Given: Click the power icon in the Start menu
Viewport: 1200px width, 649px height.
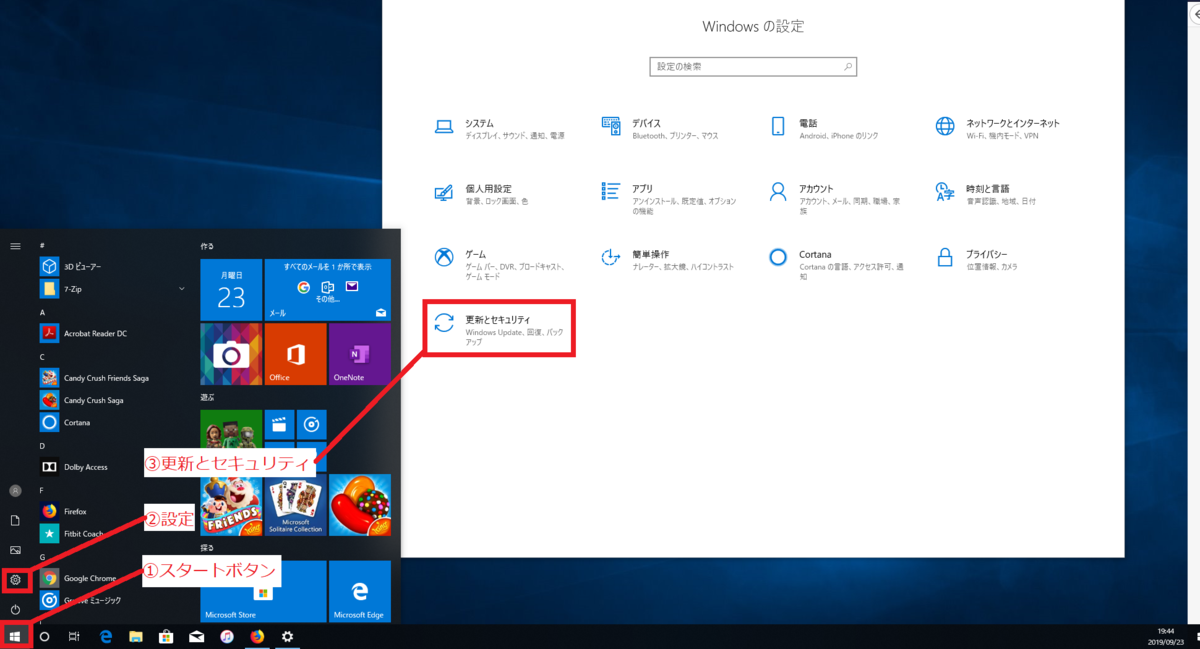Looking at the screenshot, I should click(15, 609).
